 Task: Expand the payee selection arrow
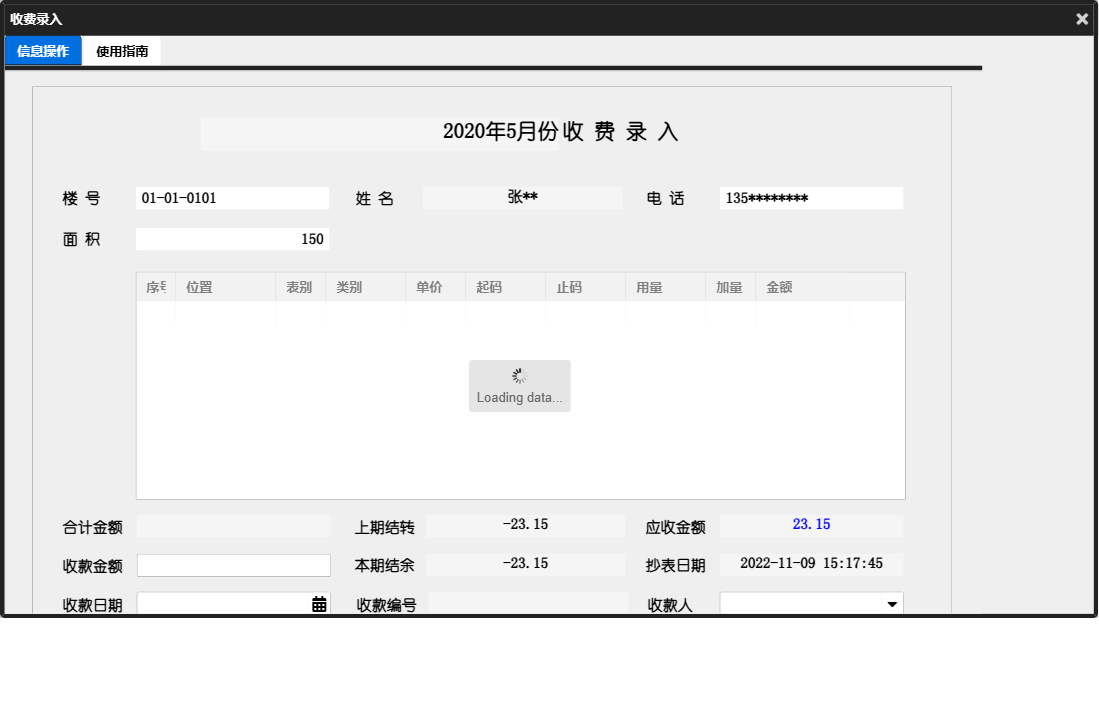click(891, 602)
